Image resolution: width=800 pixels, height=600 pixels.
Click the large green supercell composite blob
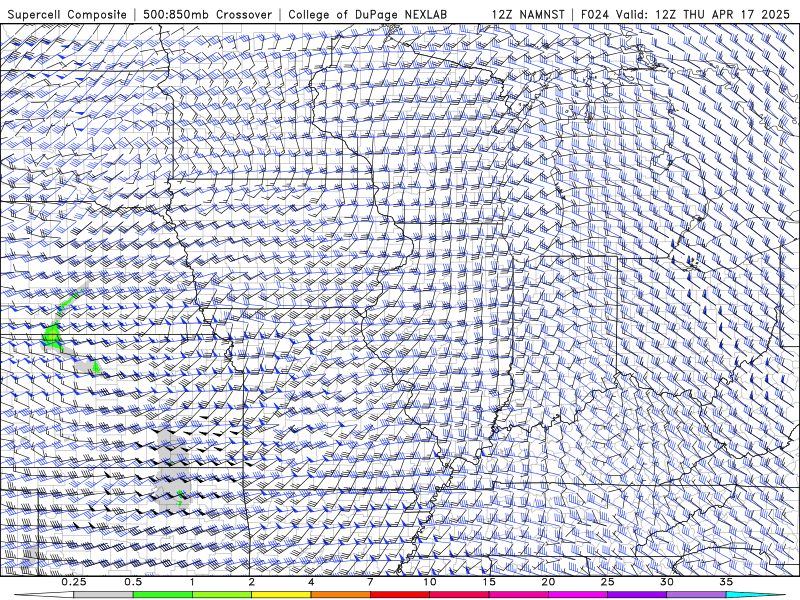pyautogui.click(x=52, y=335)
